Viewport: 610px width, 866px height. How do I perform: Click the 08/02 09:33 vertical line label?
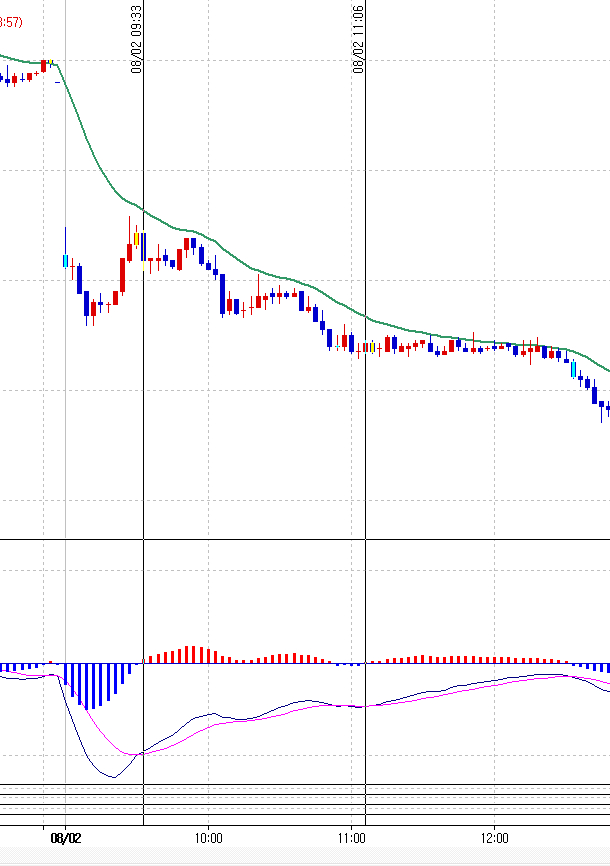point(136,38)
